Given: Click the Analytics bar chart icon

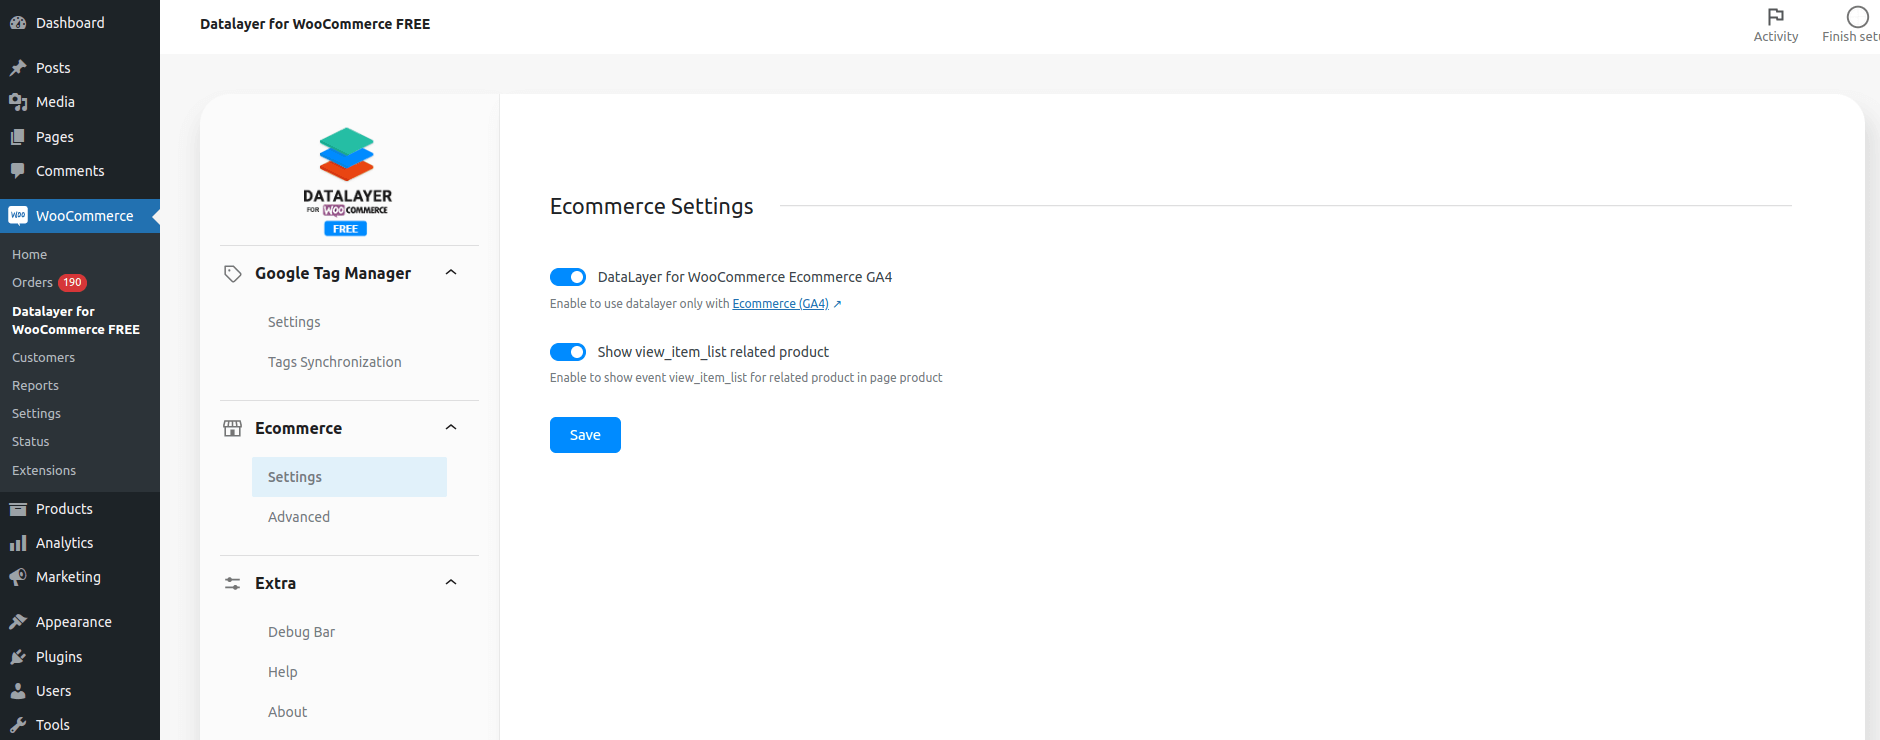Looking at the screenshot, I should [x=18, y=543].
